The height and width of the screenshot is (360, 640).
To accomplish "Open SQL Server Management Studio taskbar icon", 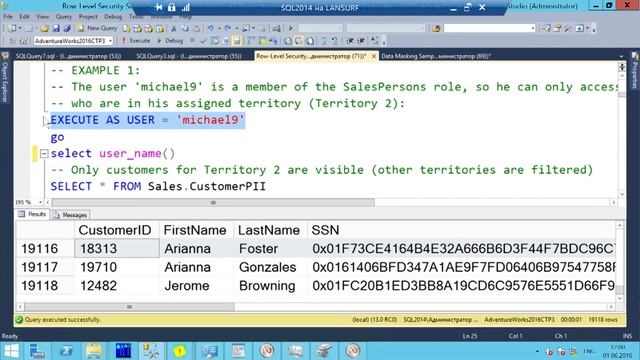I will [151, 351].
